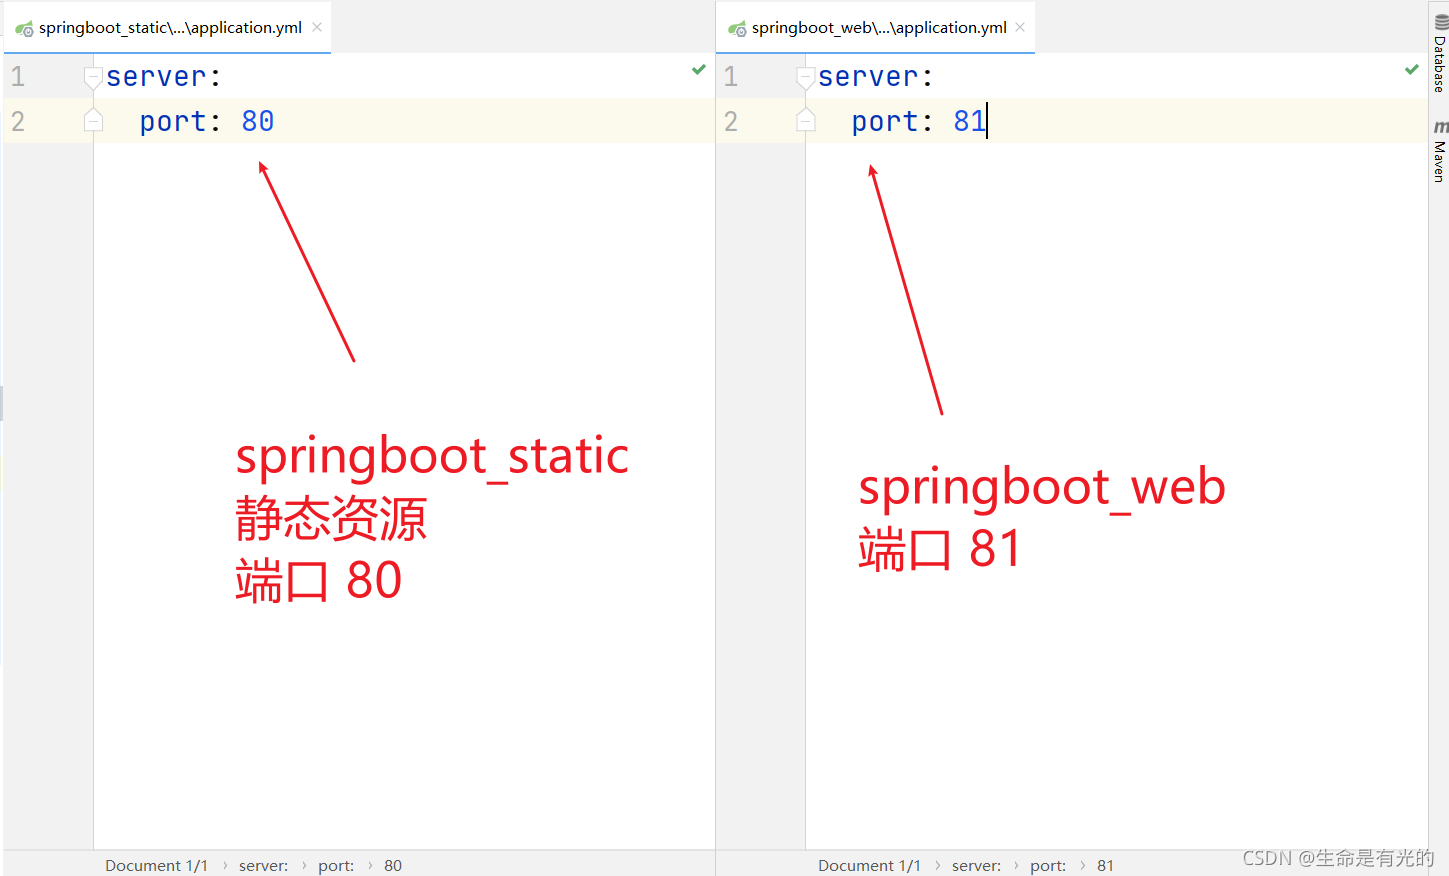Click fold end marker beside port 81
This screenshot has width=1449, height=876.
(x=806, y=121)
